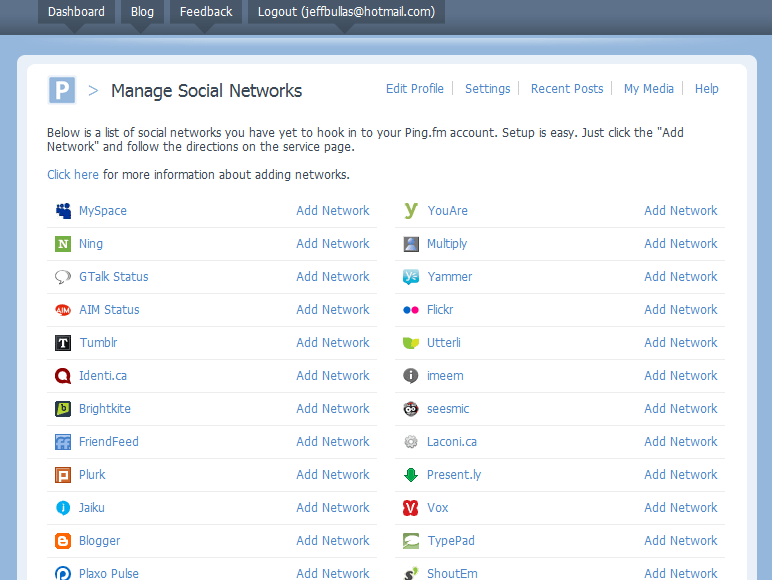Open the imeem name link

tap(445, 376)
